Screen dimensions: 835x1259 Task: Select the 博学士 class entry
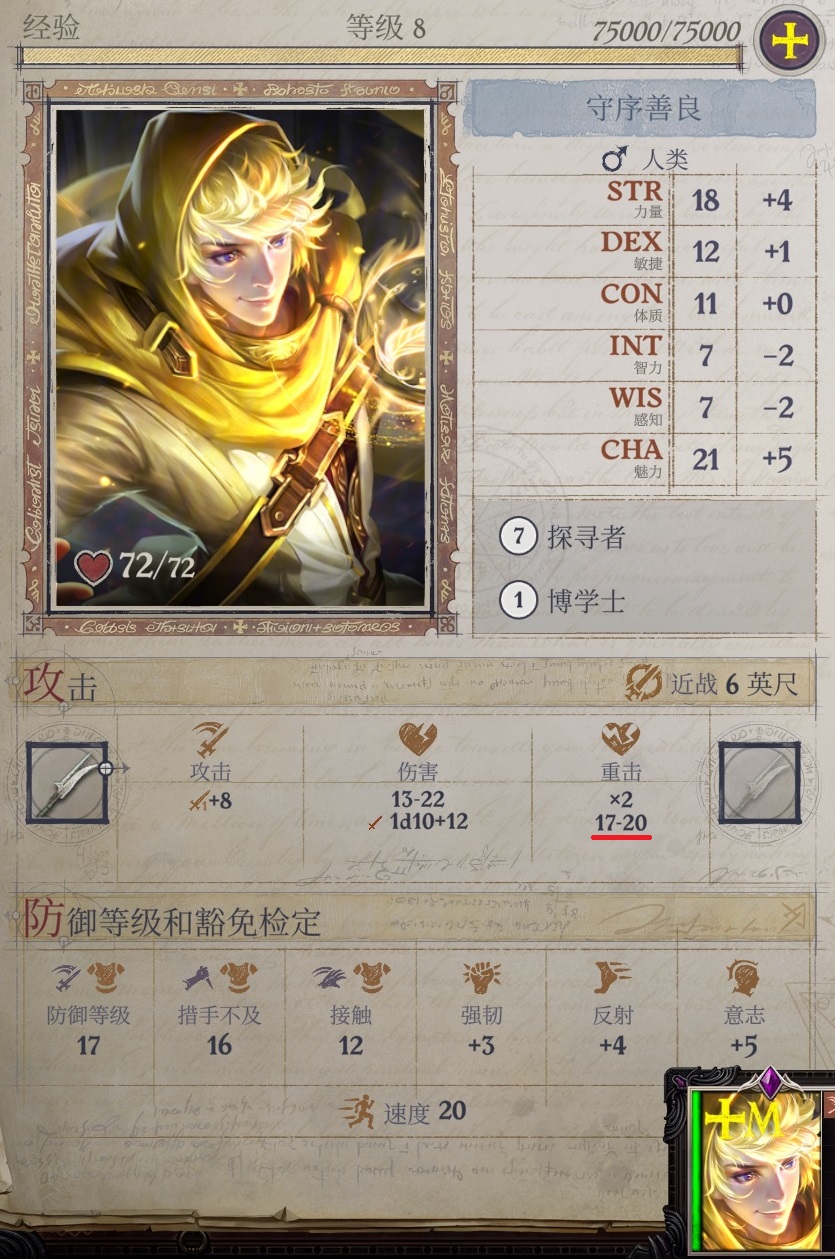tap(644, 600)
